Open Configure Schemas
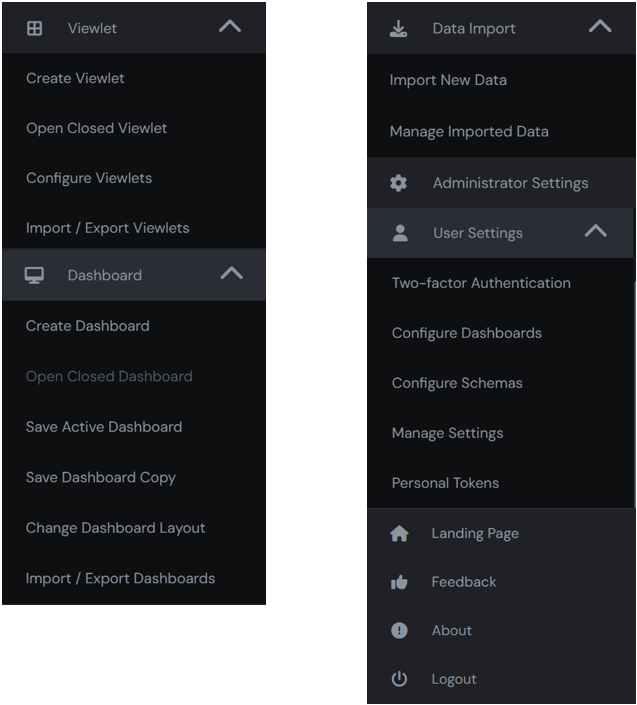Screen dimensions: 637x705 pos(457,383)
